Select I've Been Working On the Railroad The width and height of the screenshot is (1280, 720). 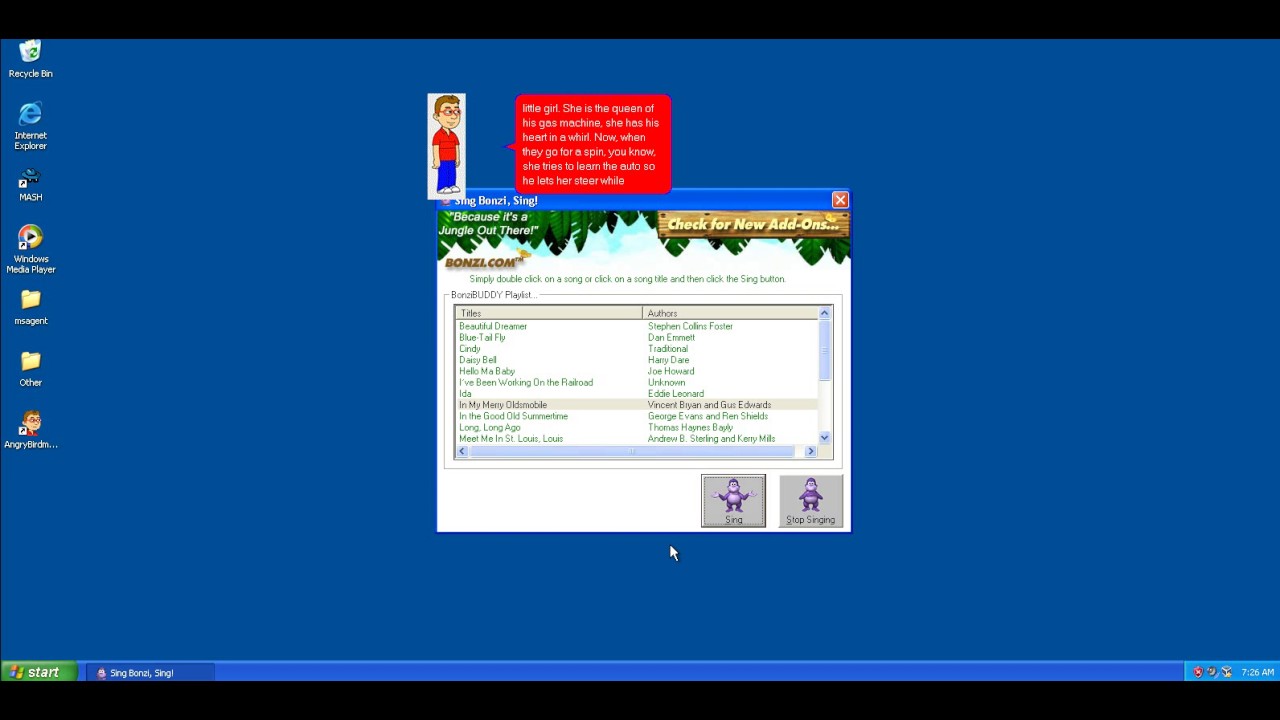(x=526, y=382)
